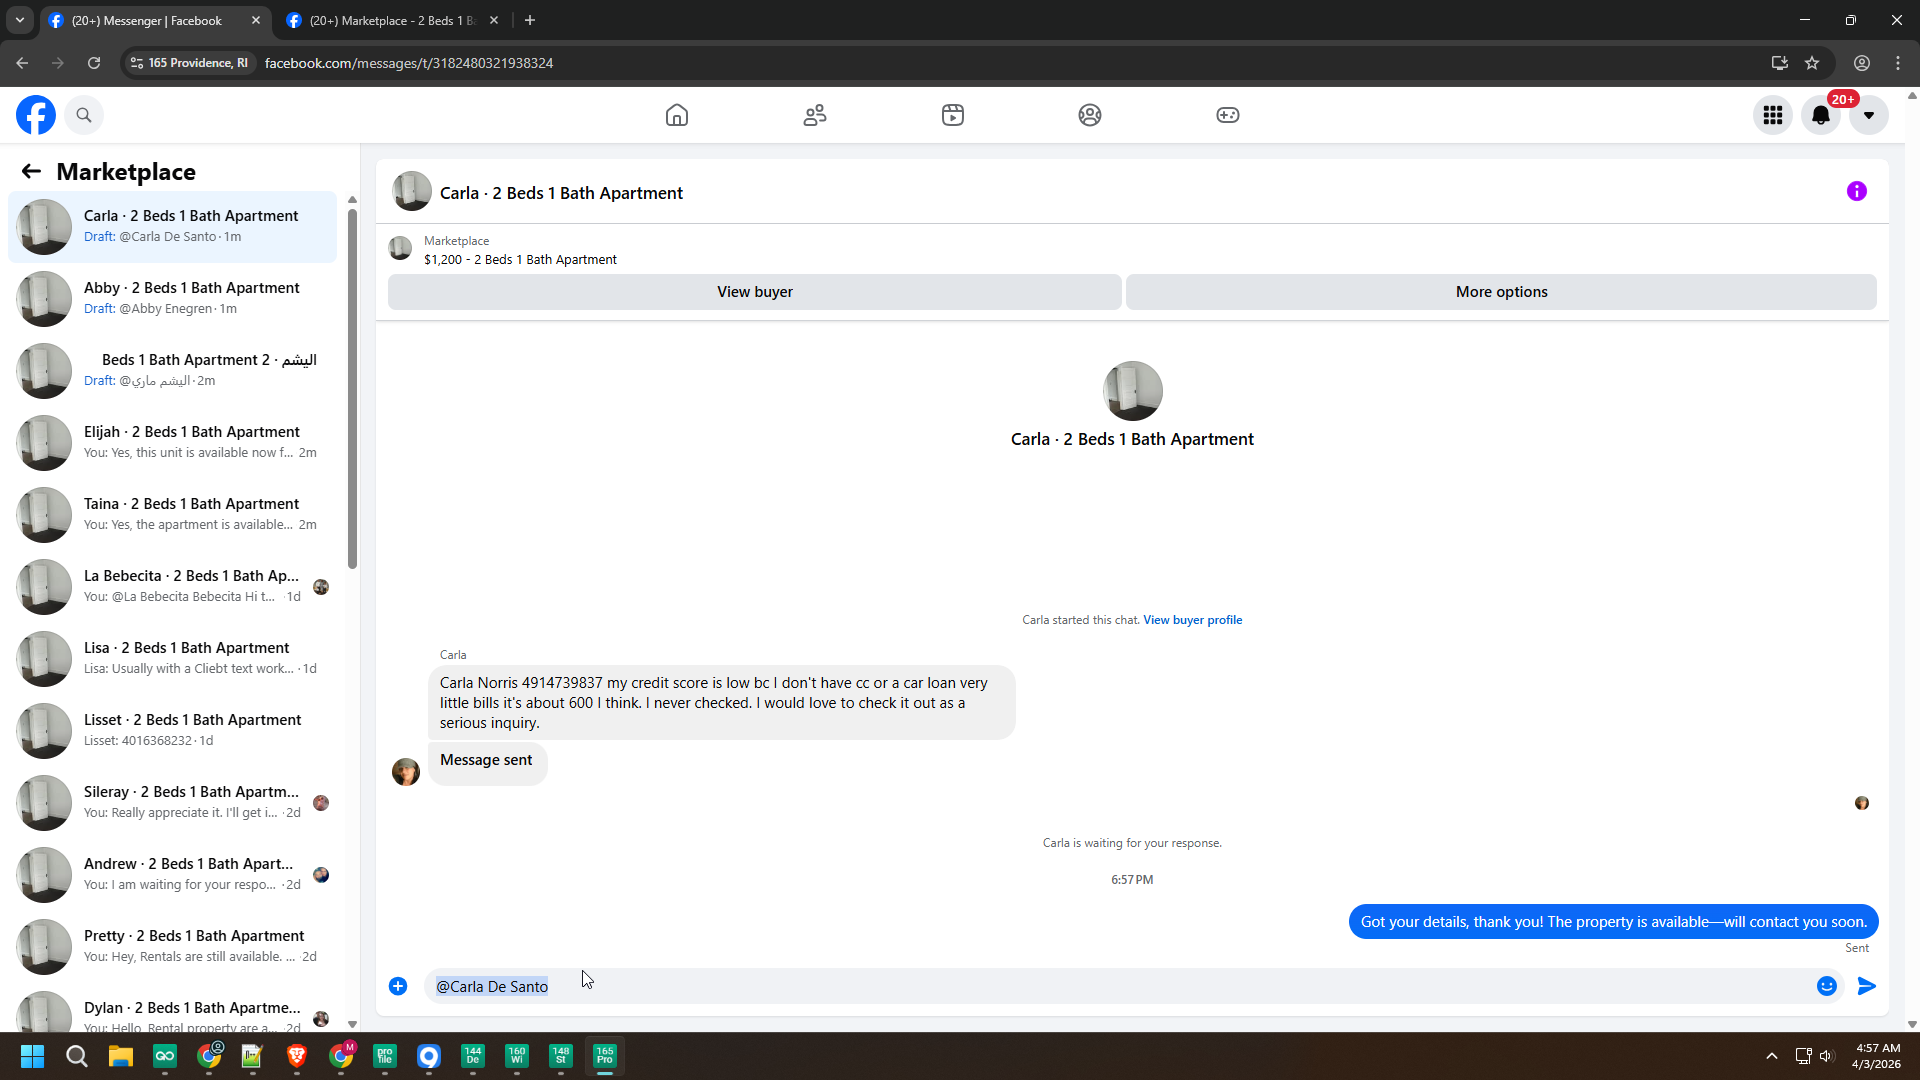Open Elijah's 2 Beds 1 Bath conversation
The width and height of the screenshot is (1920, 1080).
[x=173, y=443]
